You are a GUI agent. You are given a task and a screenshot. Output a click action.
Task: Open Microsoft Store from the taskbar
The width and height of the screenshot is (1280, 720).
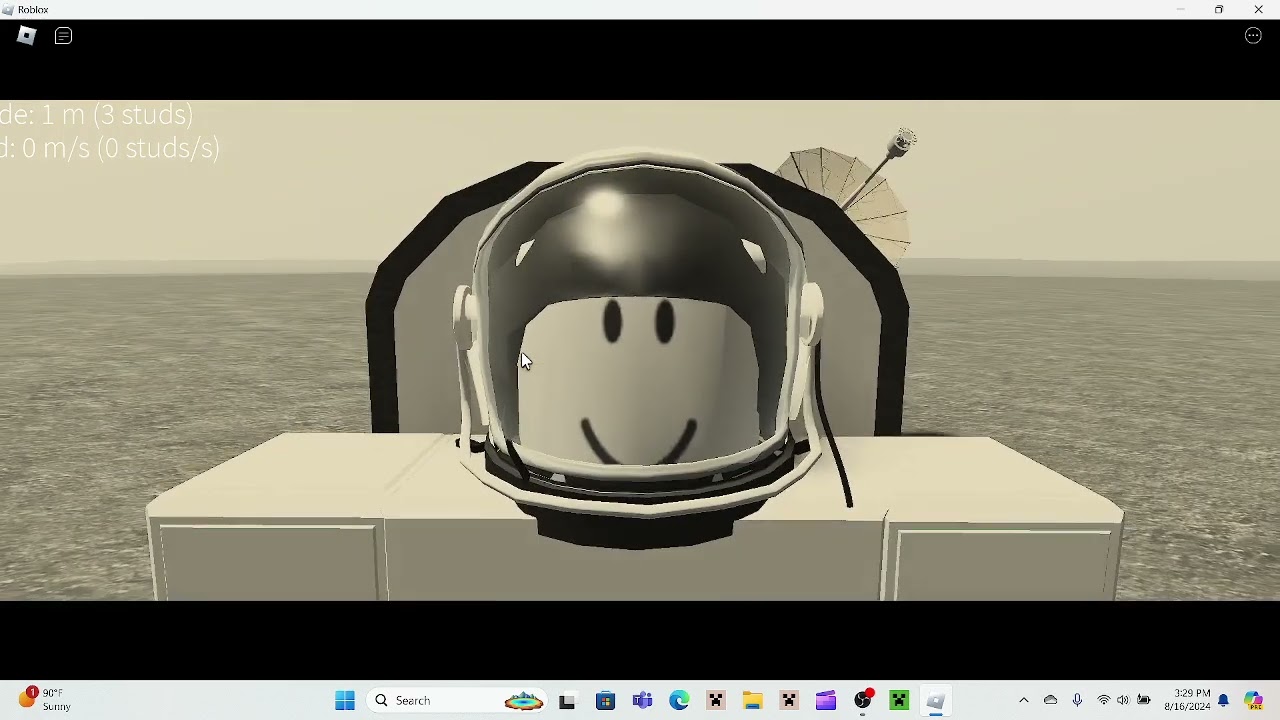pyautogui.click(x=605, y=701)
